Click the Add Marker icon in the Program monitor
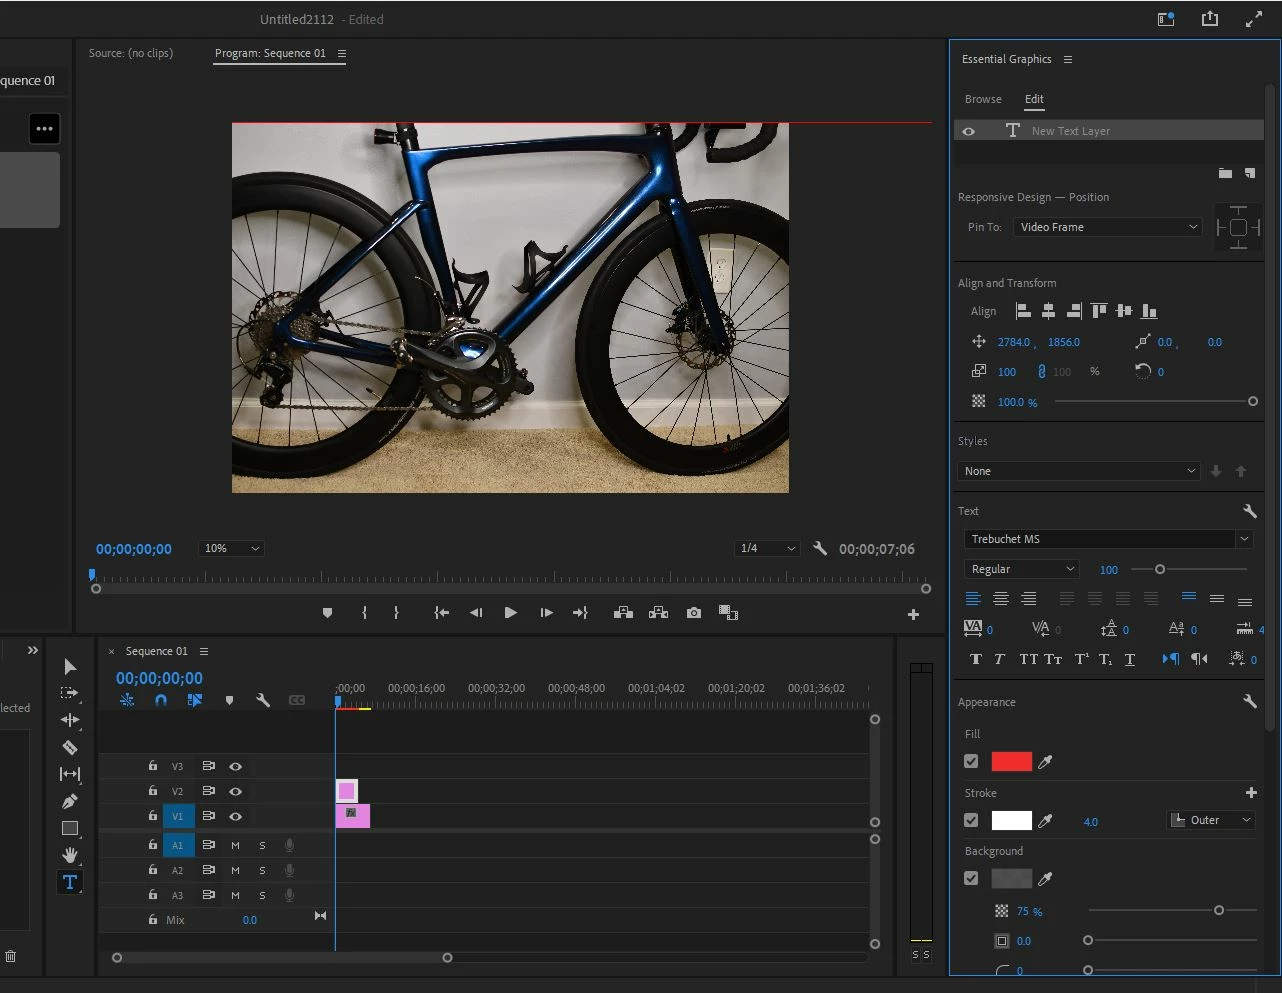Viewport: 1282px width, 993px height. [x=327, y=613]
